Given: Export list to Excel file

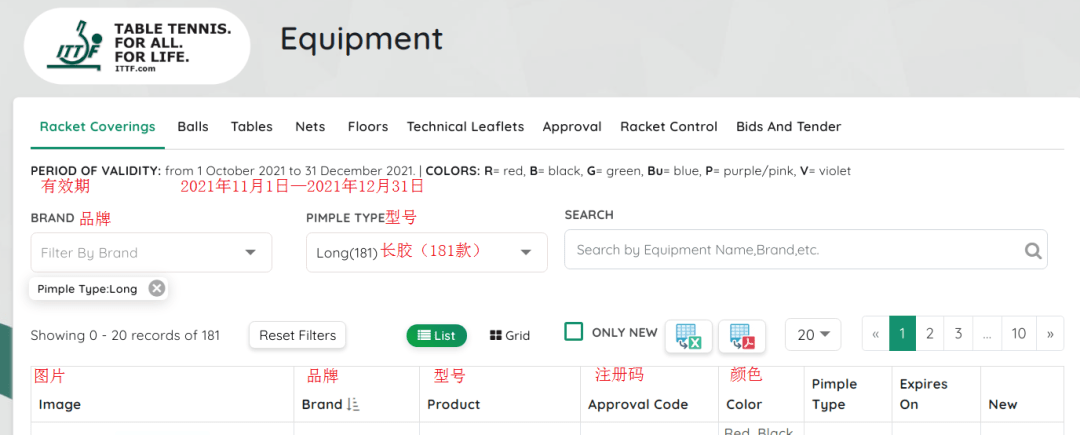Looking at the screenshot, I should click(x=688, y=336).
